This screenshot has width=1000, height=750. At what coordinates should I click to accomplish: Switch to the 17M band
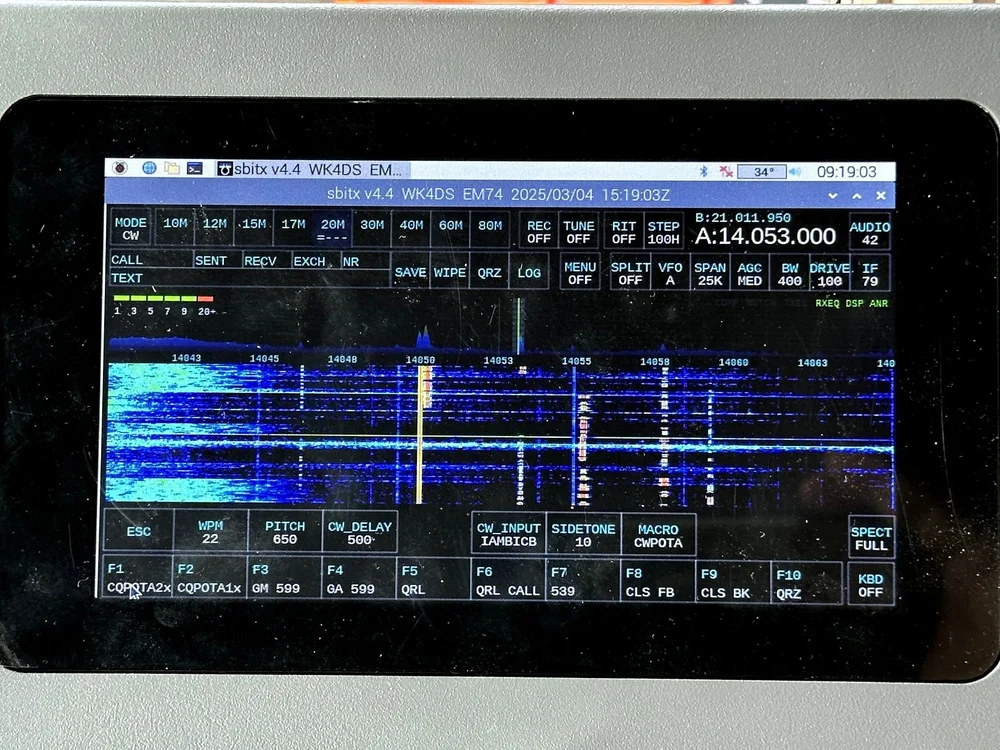pos(293,228)
